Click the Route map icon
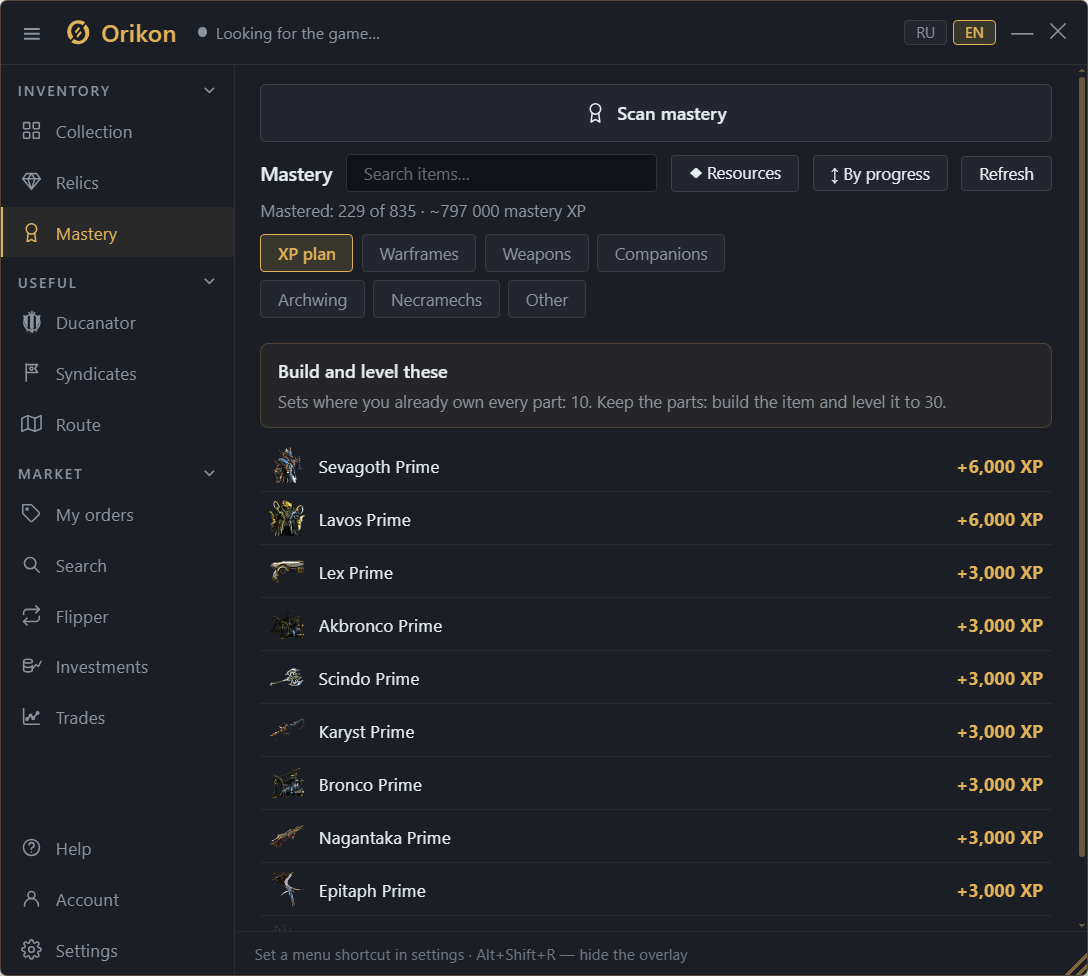 [x=31, y=424]
